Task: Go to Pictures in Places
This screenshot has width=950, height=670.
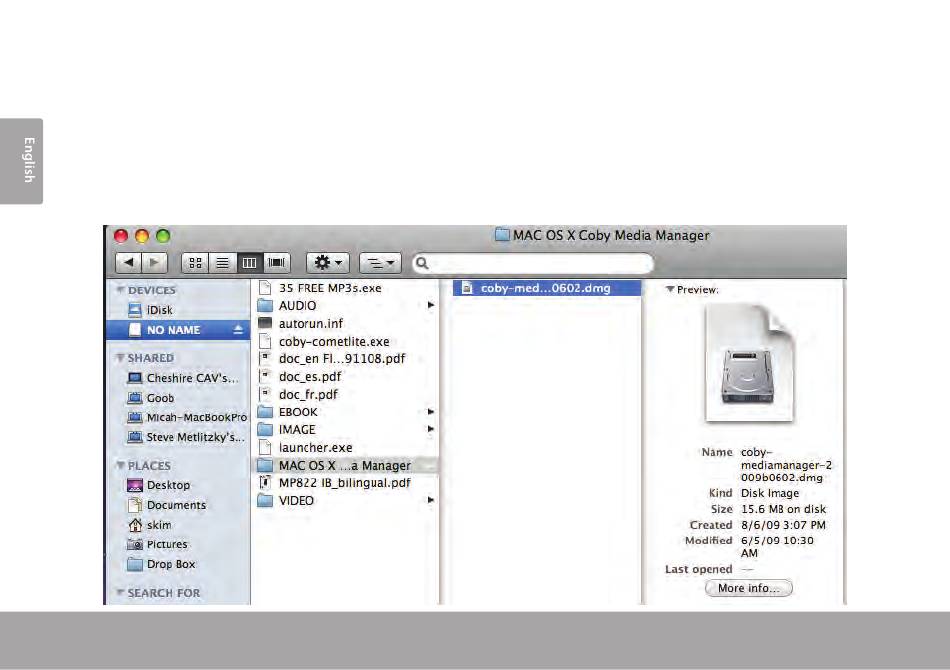Action: pos(178,545)
